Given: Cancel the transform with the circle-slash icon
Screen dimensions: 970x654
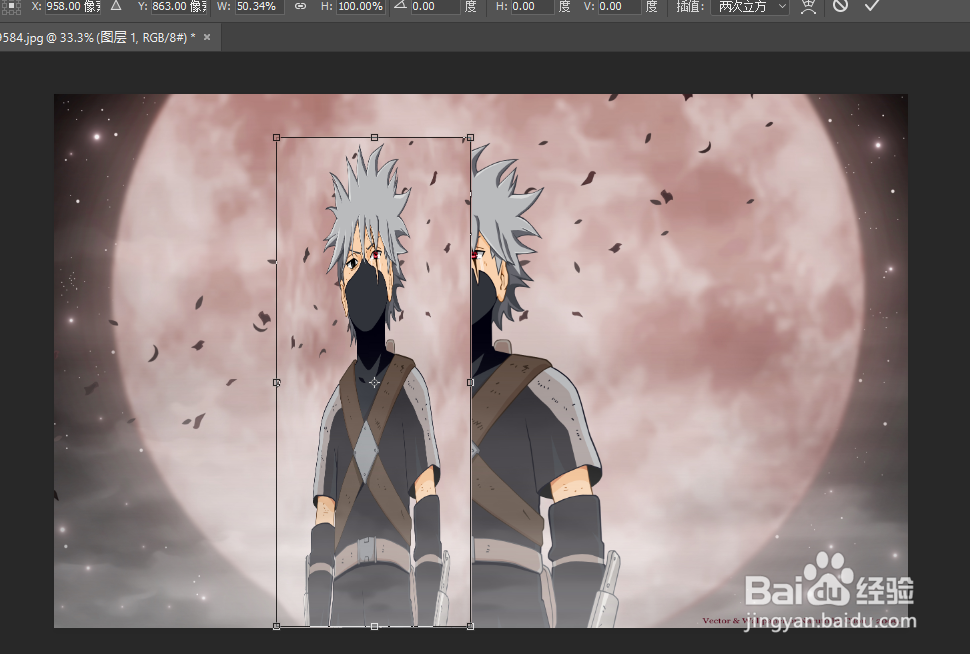Looking at the screenshot, I should click(840, 6).
